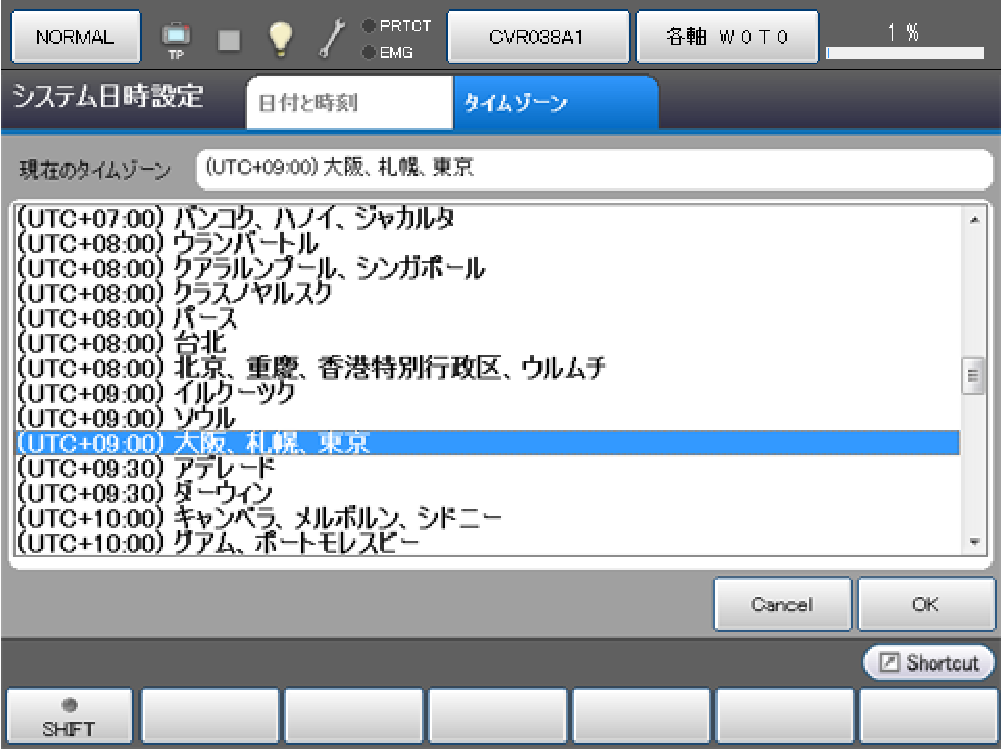Screen dimensions: 1001x749
Task: Click the TP teach pendant icon
Action: click(176, 38)
